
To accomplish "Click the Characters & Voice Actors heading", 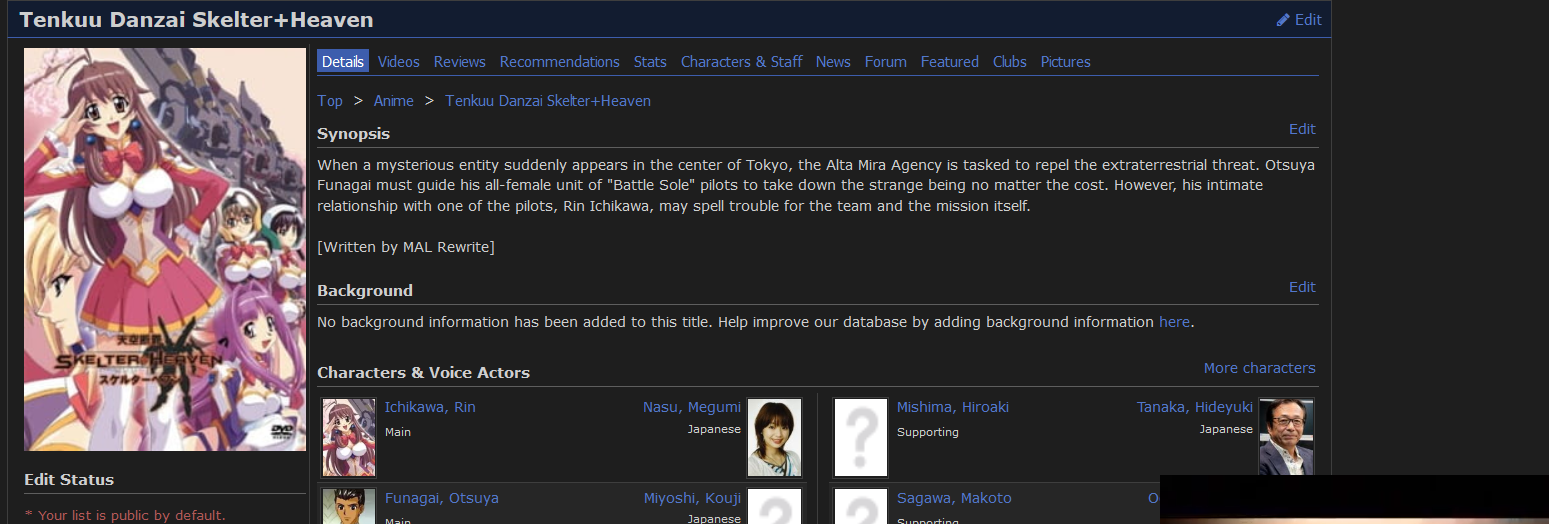I will tap(423, 372).
